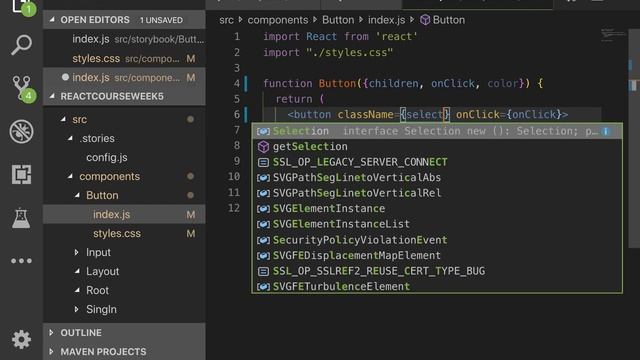Select the getSelection method suggestion
640x360 pixels.
[437, 147]
